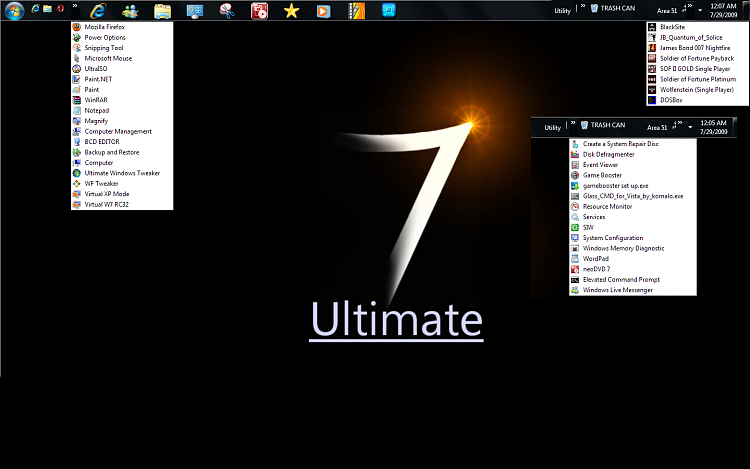Open Power Options entry
Viewport: 750px width, 469px height.
[122, 37]
